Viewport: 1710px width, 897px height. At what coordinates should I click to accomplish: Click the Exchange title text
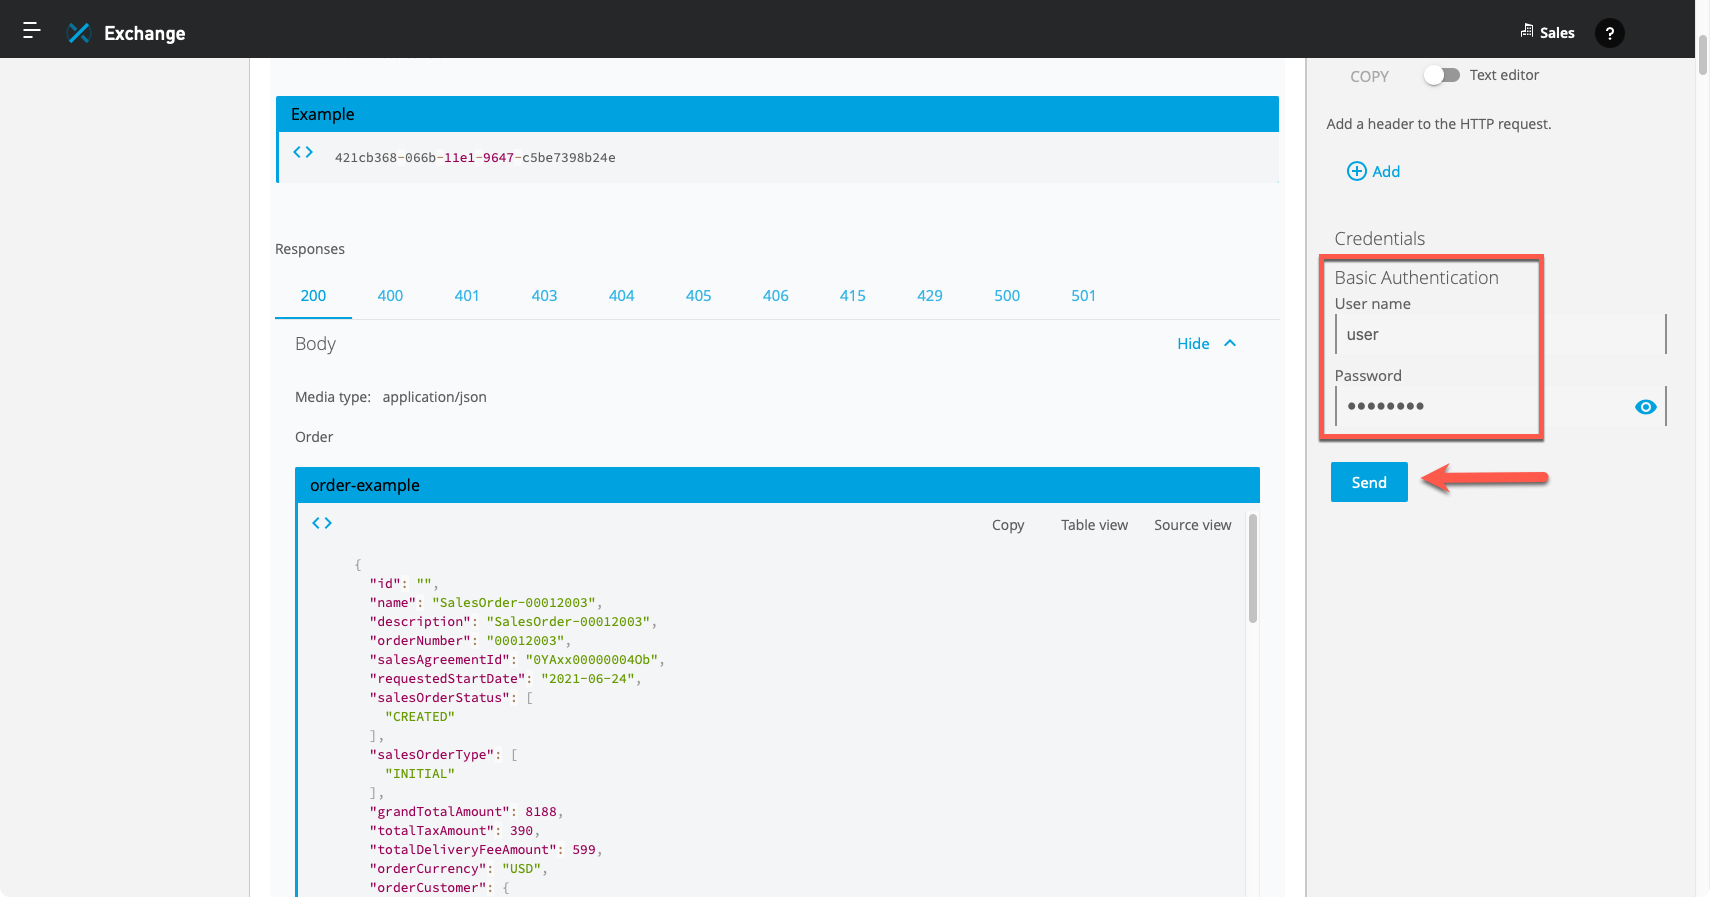145,33
